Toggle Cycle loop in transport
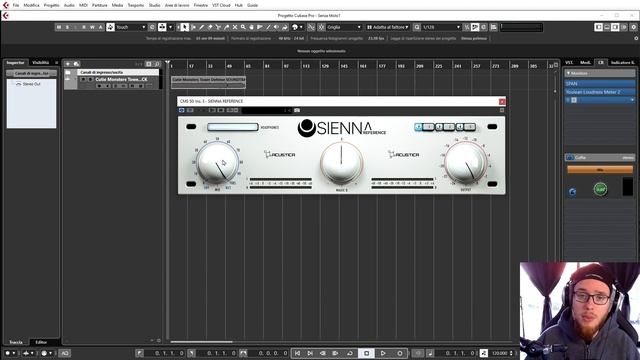Image resolution: width=640 pixels, height=360 pixels. (349, 353)
